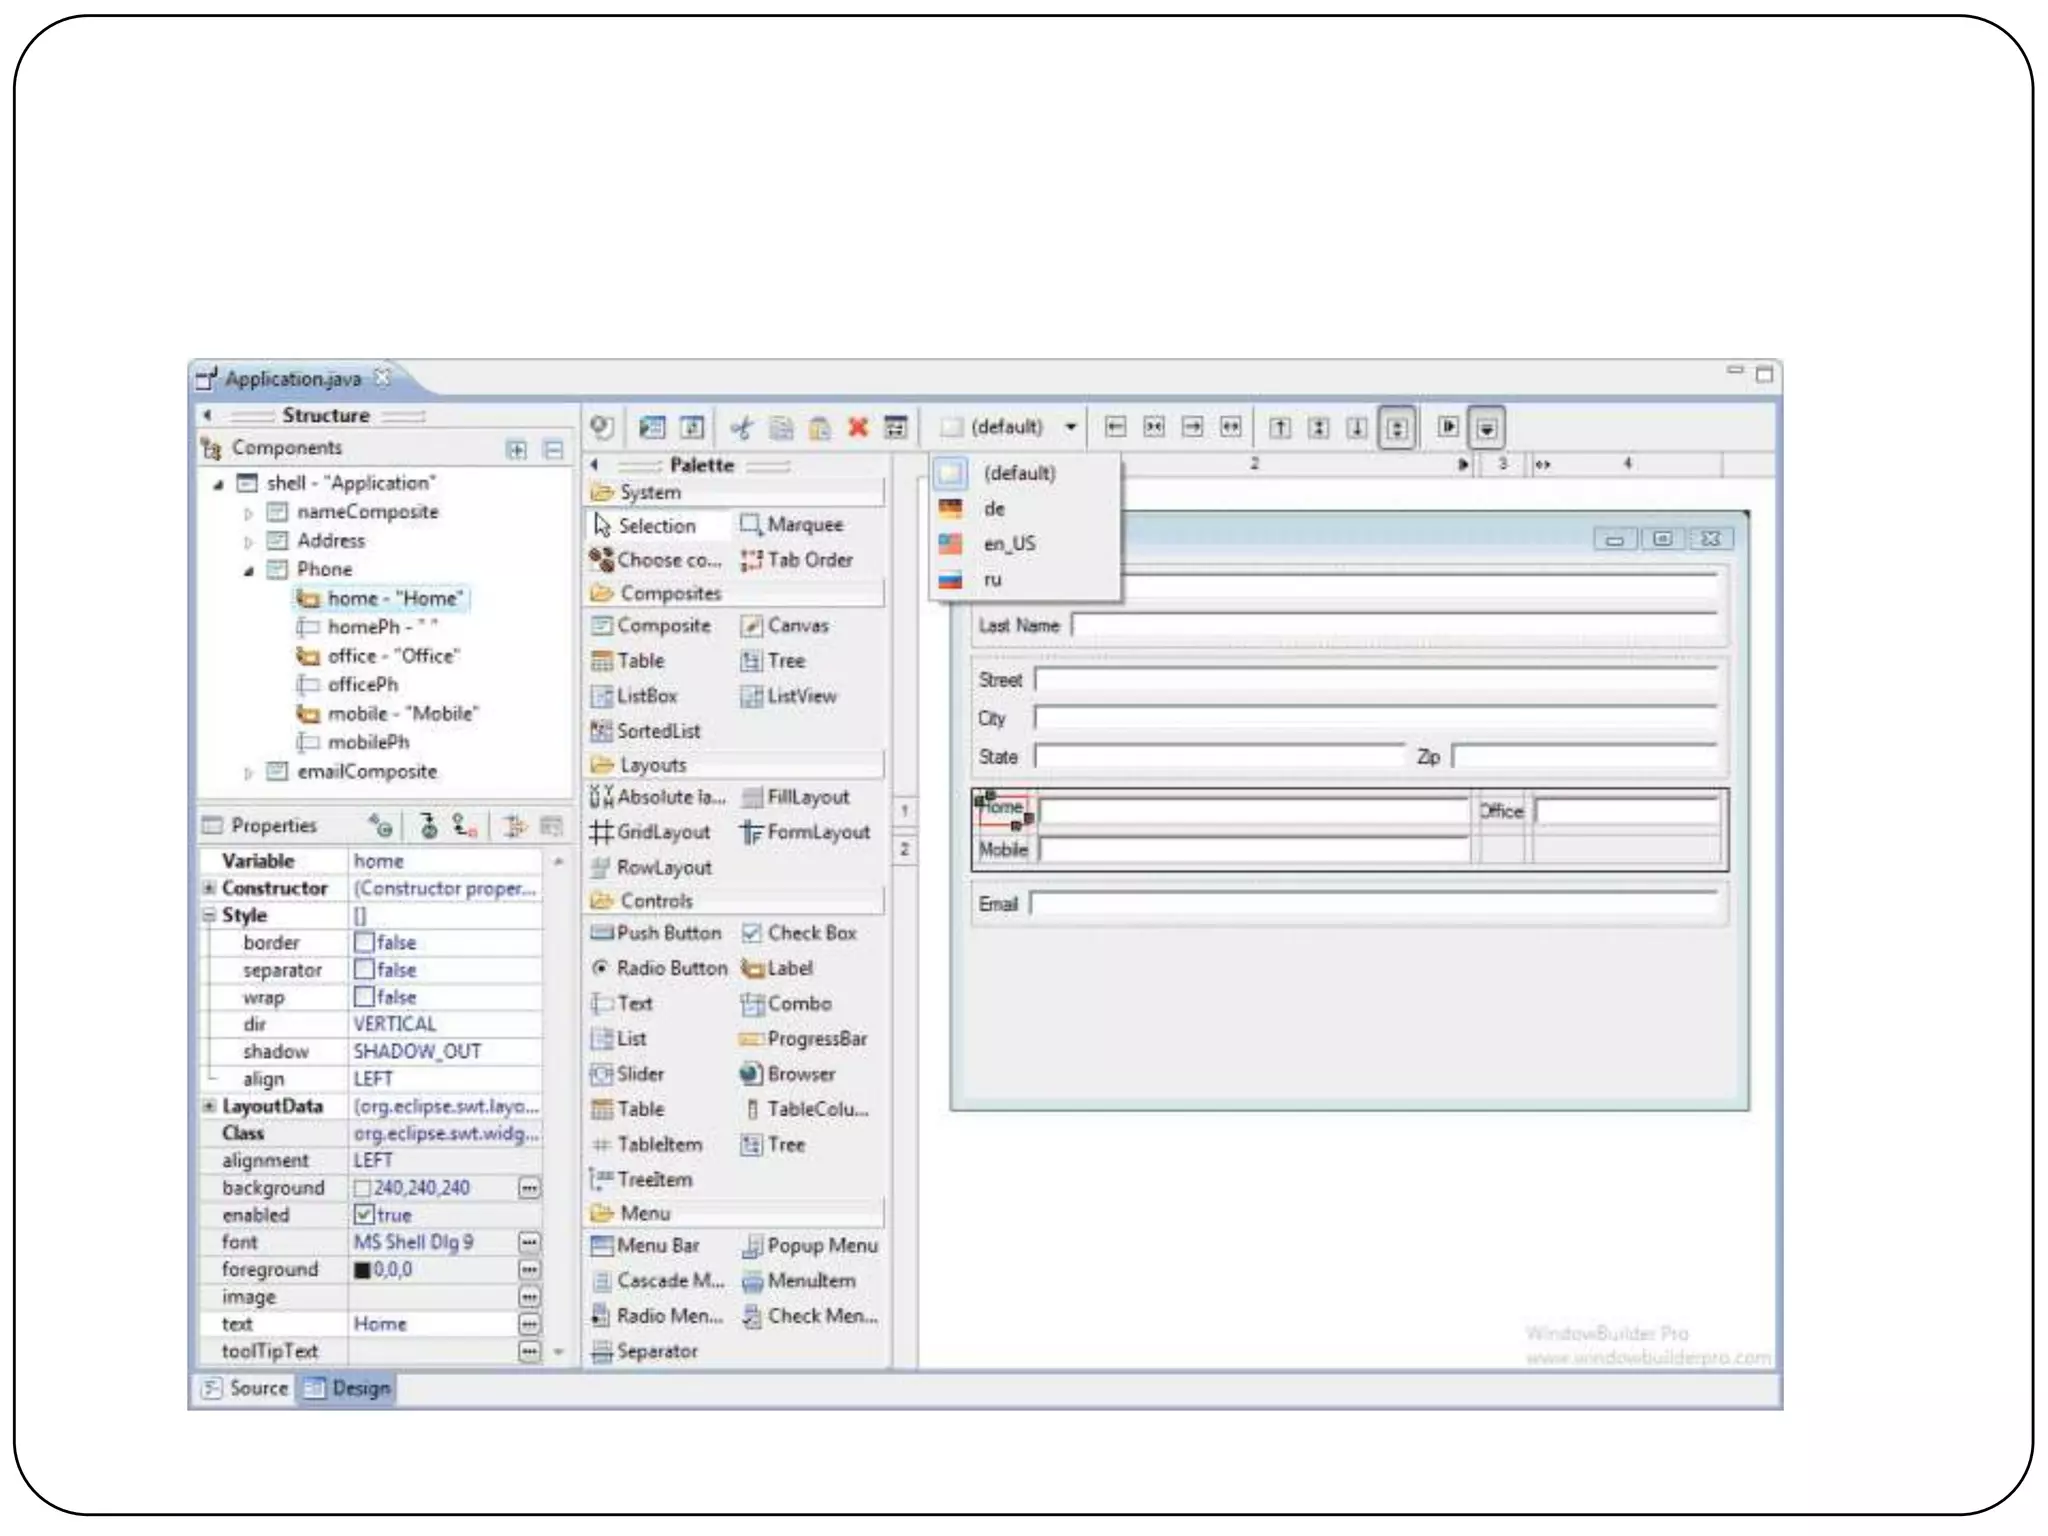The width and height of the screenshot is (2048, 1536).
Task: Open the font property ellipsis button
Action: 529,1243
